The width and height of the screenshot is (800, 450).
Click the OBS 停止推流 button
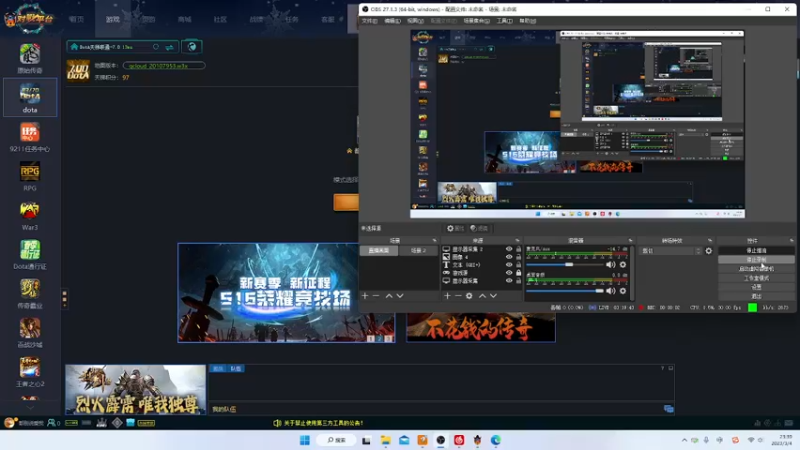click(756, 251)
